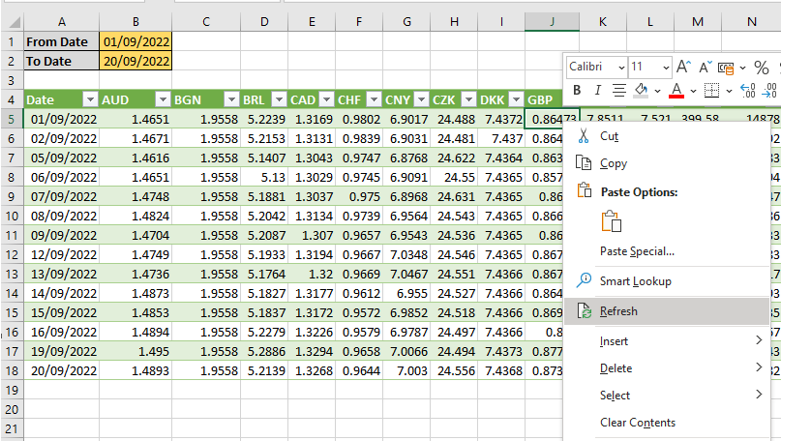Select CZK value 24.622
The image size is (786, 443).
click(x=454, y=158)
